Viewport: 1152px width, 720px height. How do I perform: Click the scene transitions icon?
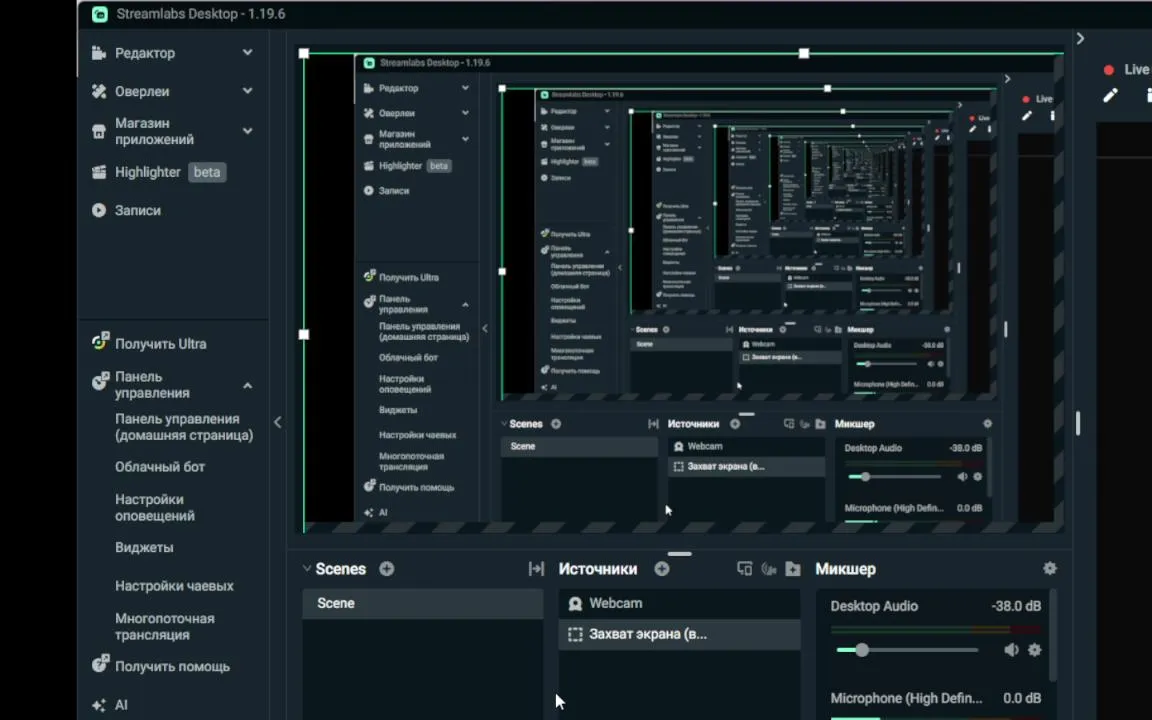click(536, 569)
